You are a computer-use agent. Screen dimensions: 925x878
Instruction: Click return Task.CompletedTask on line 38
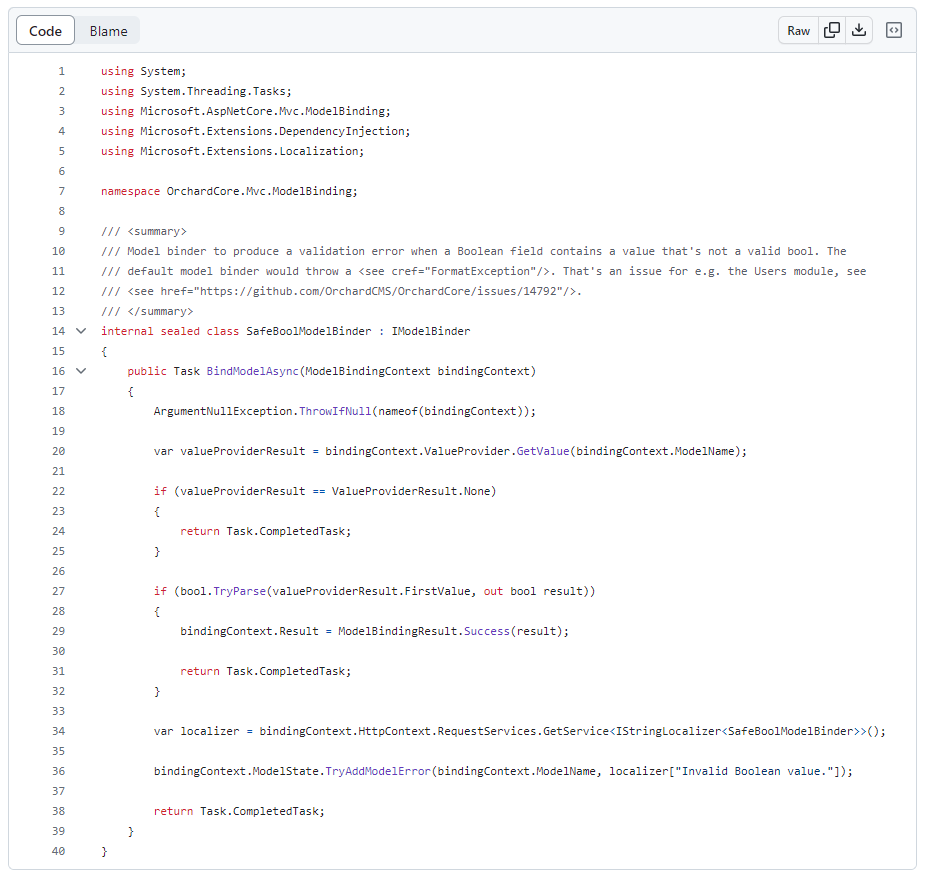pyautogui.click(x=239, y=811)
